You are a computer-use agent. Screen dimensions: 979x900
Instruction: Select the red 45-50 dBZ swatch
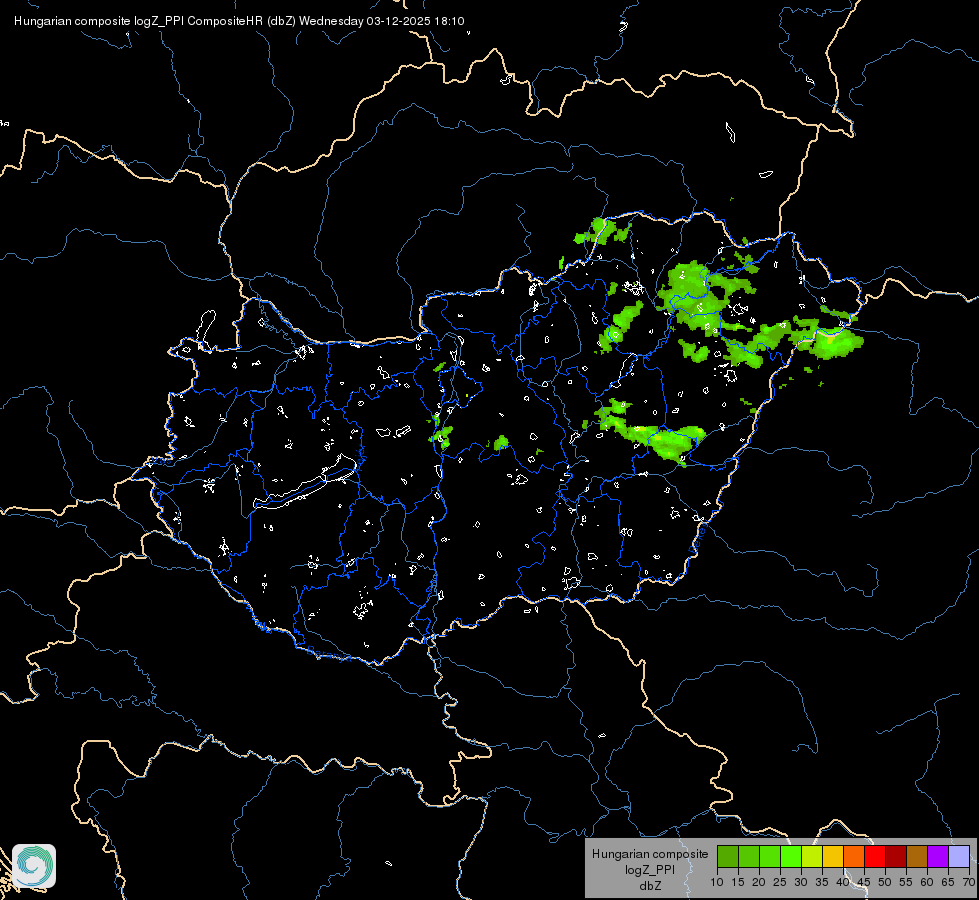[x=875, y=857]
